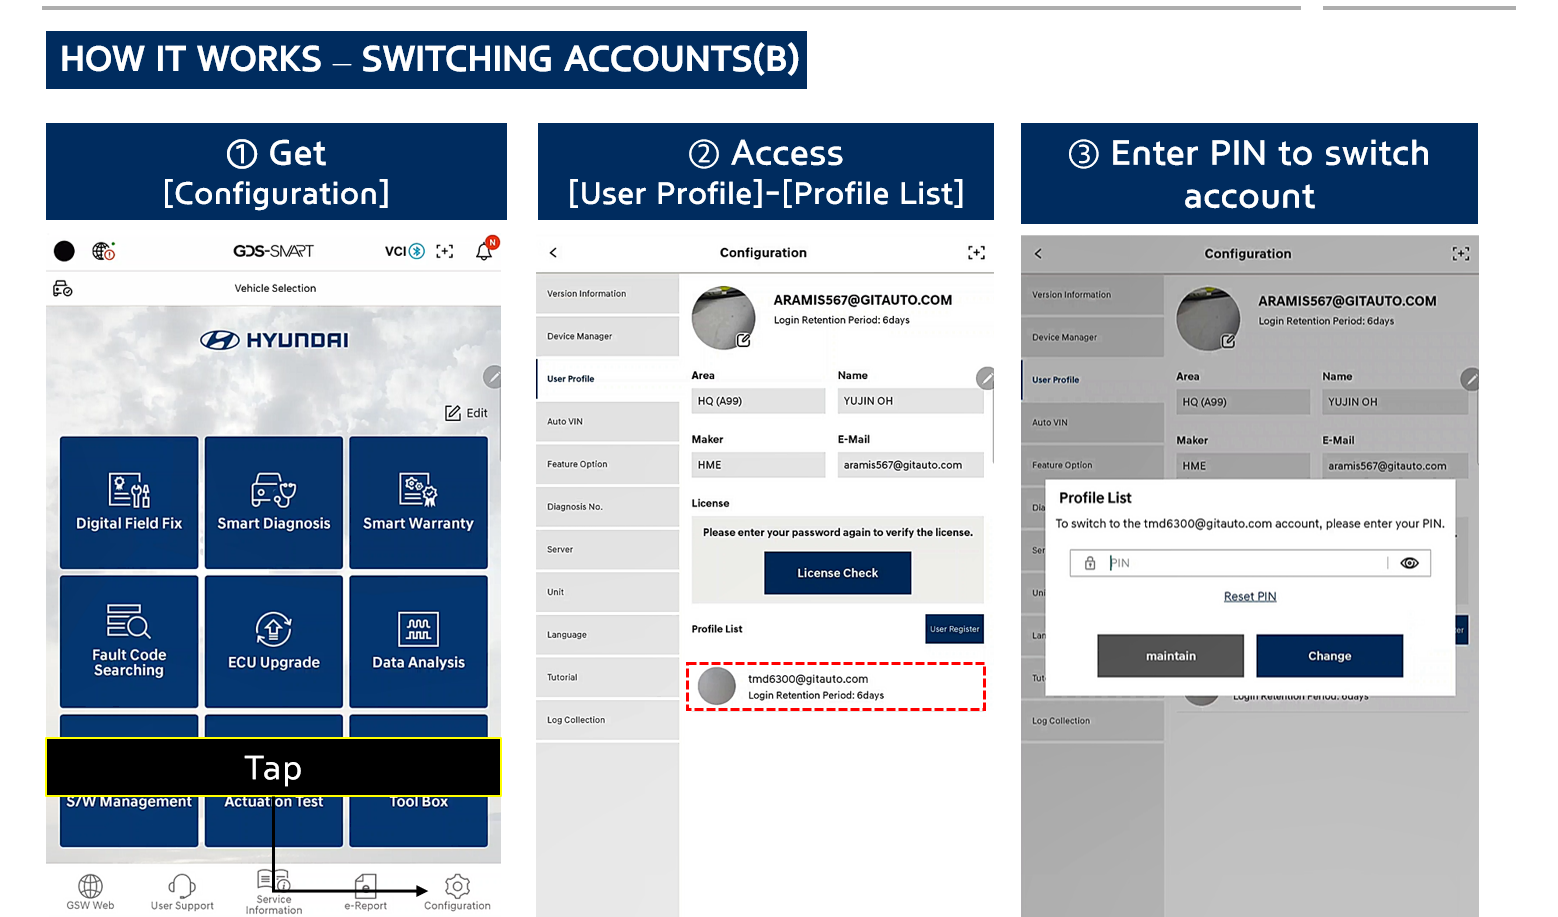Click the round pencil edit button beside the Name field in step 2

pos(986,378)
